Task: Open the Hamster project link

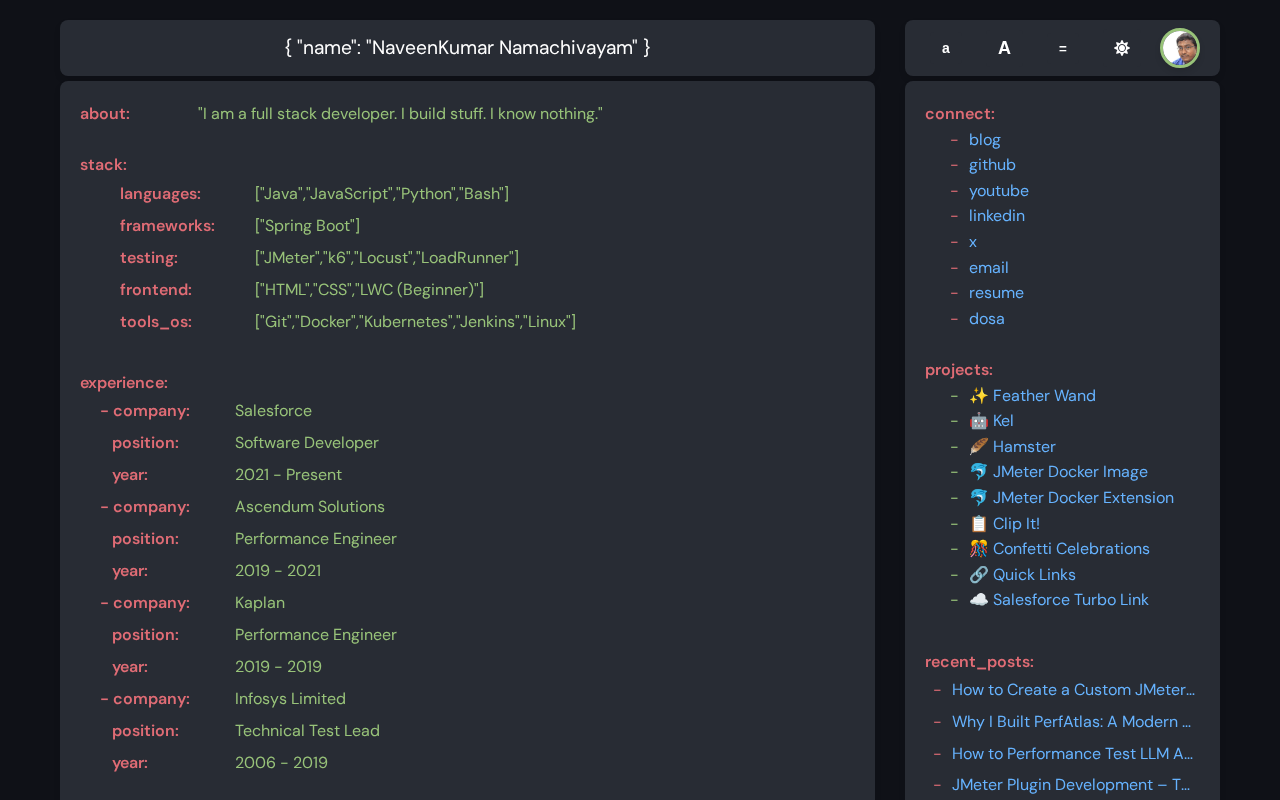Action: coord(1023,447)
